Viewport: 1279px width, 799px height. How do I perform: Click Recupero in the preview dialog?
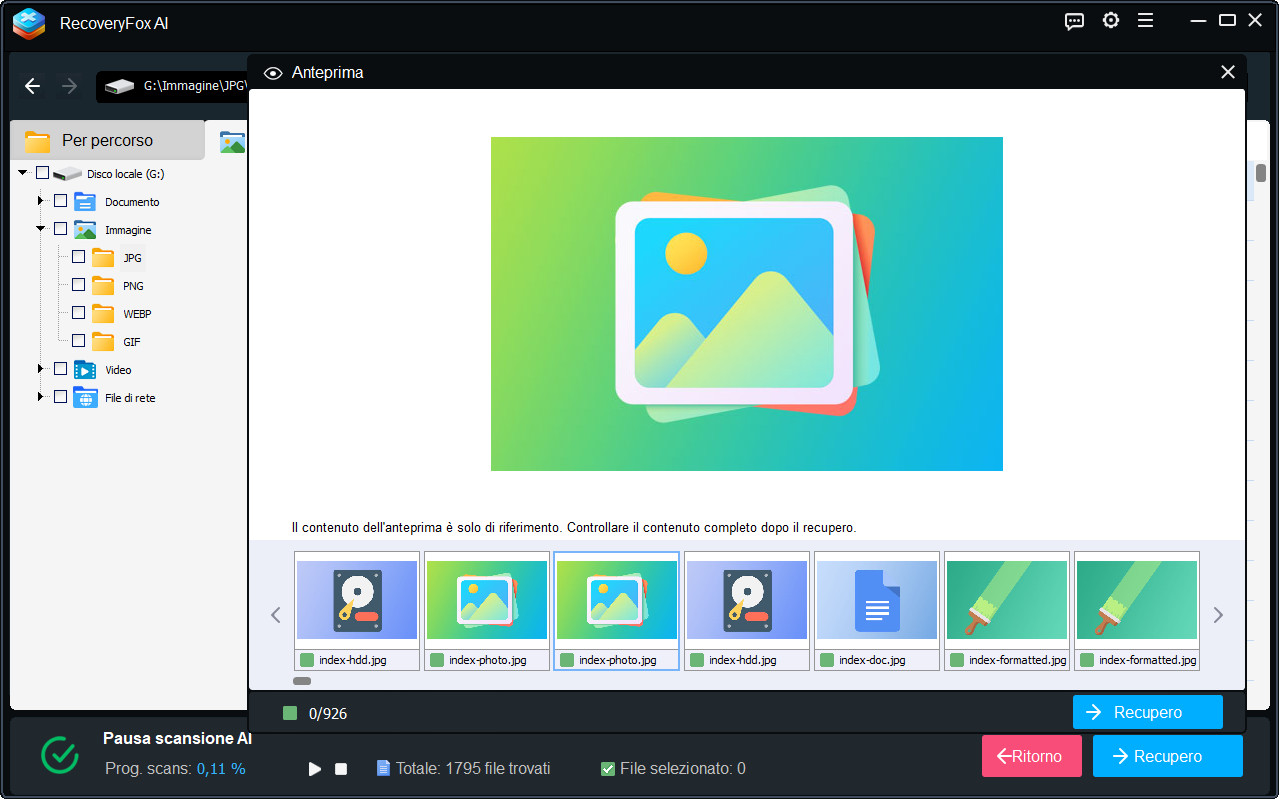pyautogui.click(x=1147, y=712)
